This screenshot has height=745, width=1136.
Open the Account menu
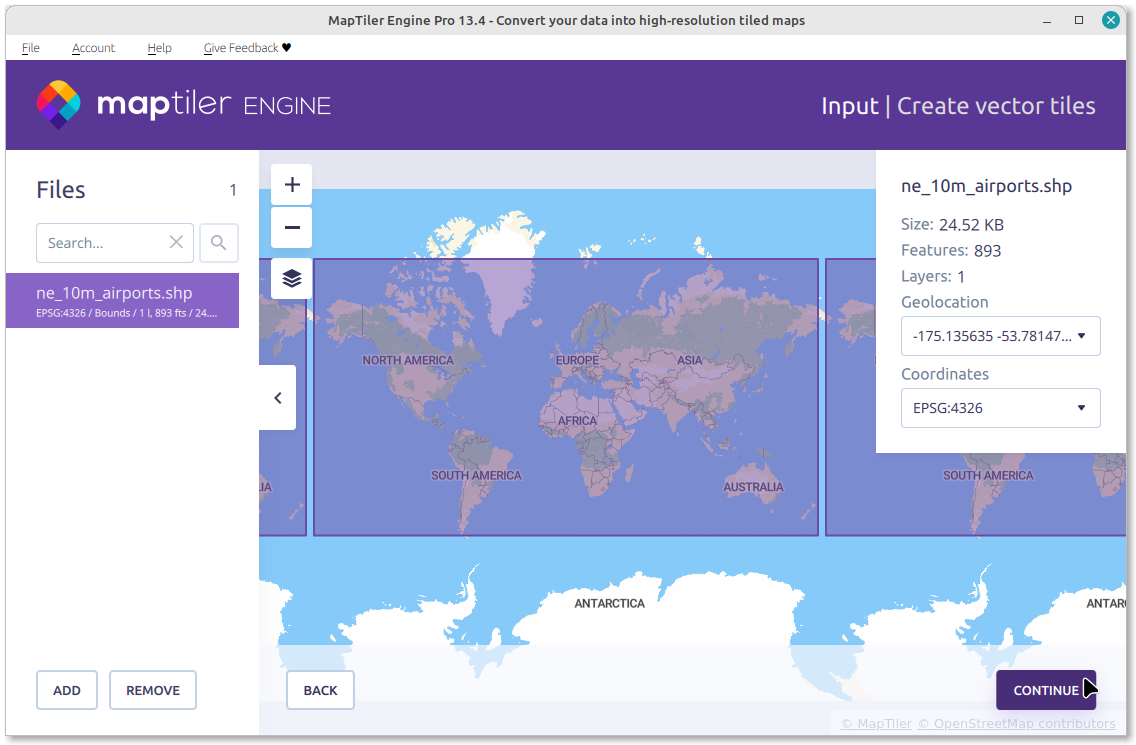click(93, 48)
